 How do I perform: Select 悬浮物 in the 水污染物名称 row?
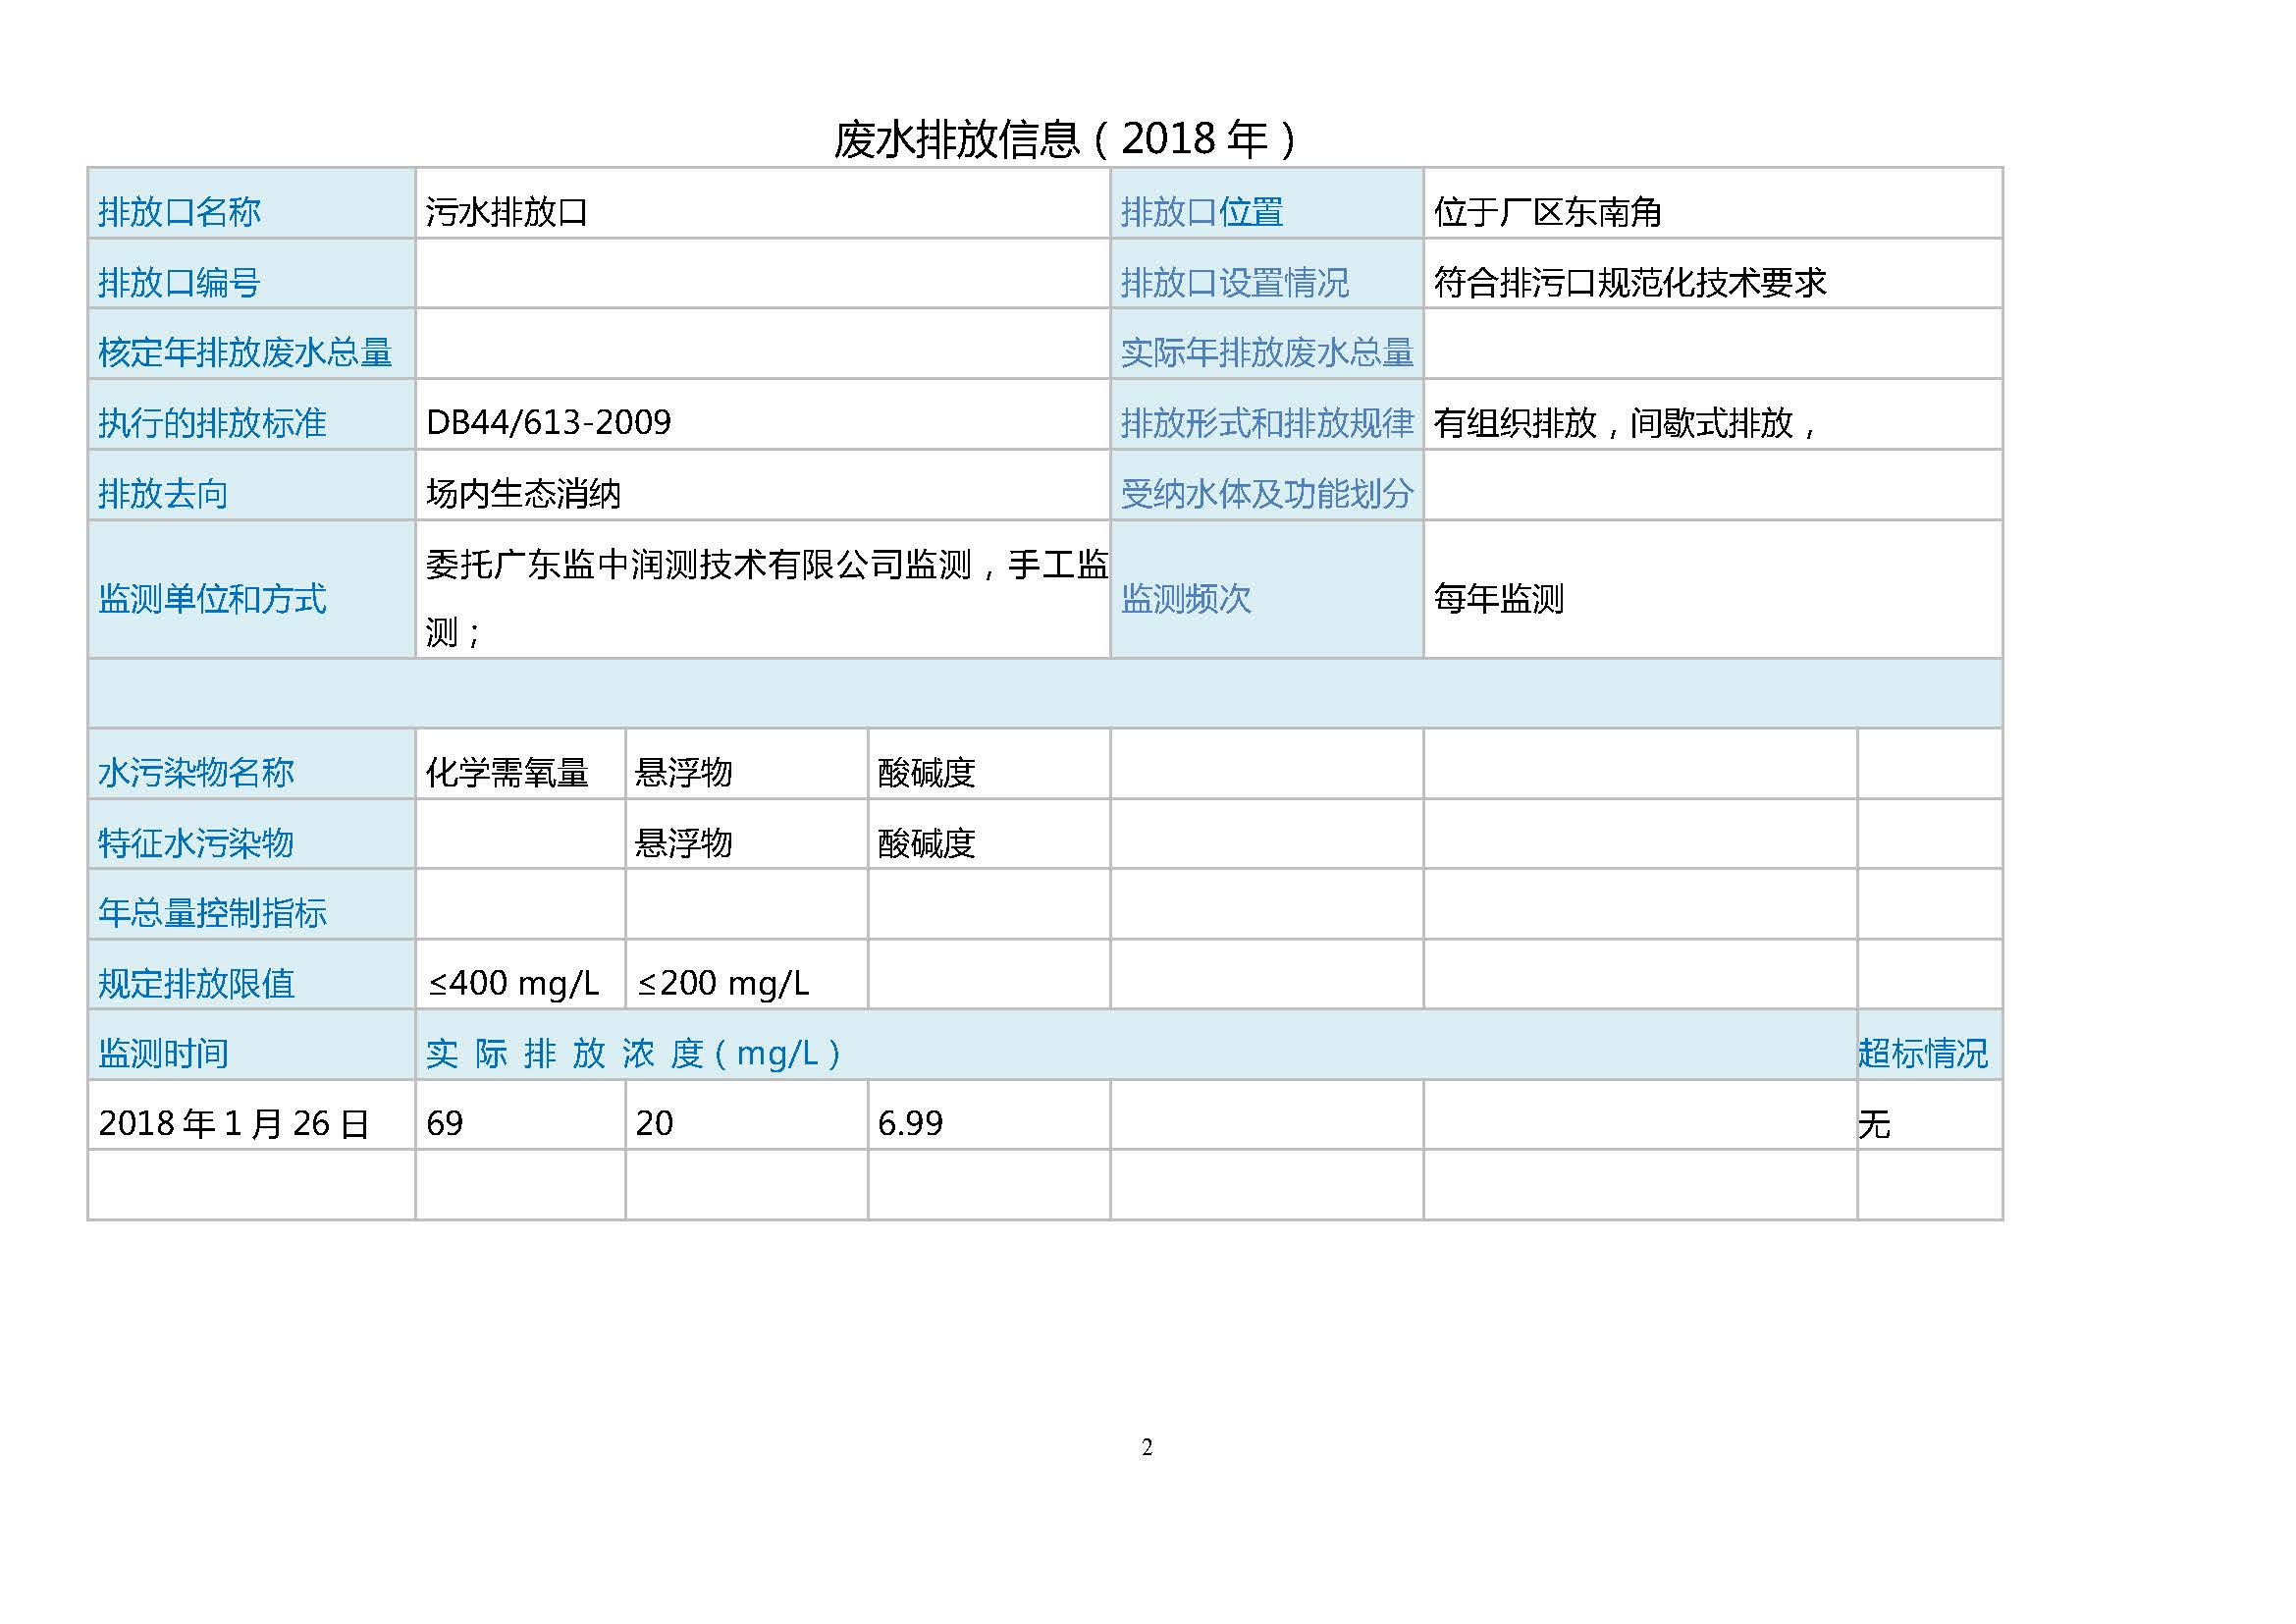684,773
